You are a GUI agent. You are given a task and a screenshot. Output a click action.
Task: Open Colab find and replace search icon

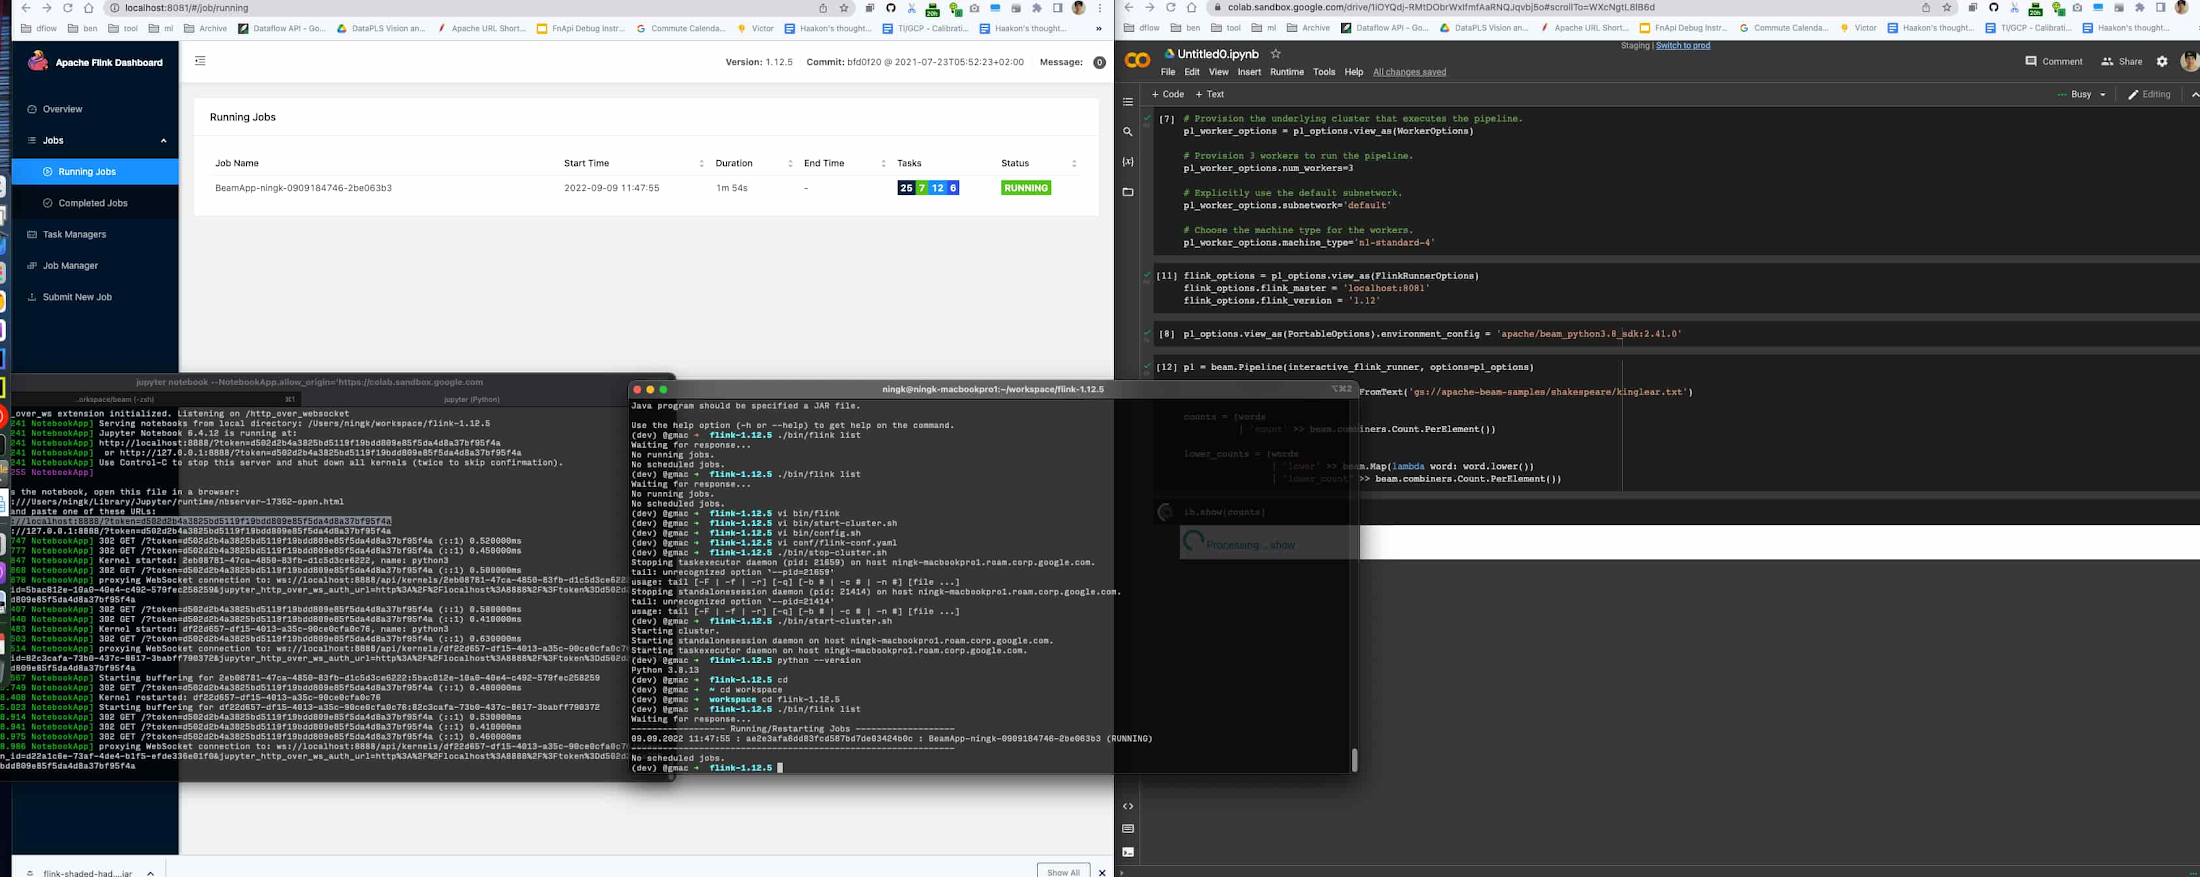tap(1128, 132)
